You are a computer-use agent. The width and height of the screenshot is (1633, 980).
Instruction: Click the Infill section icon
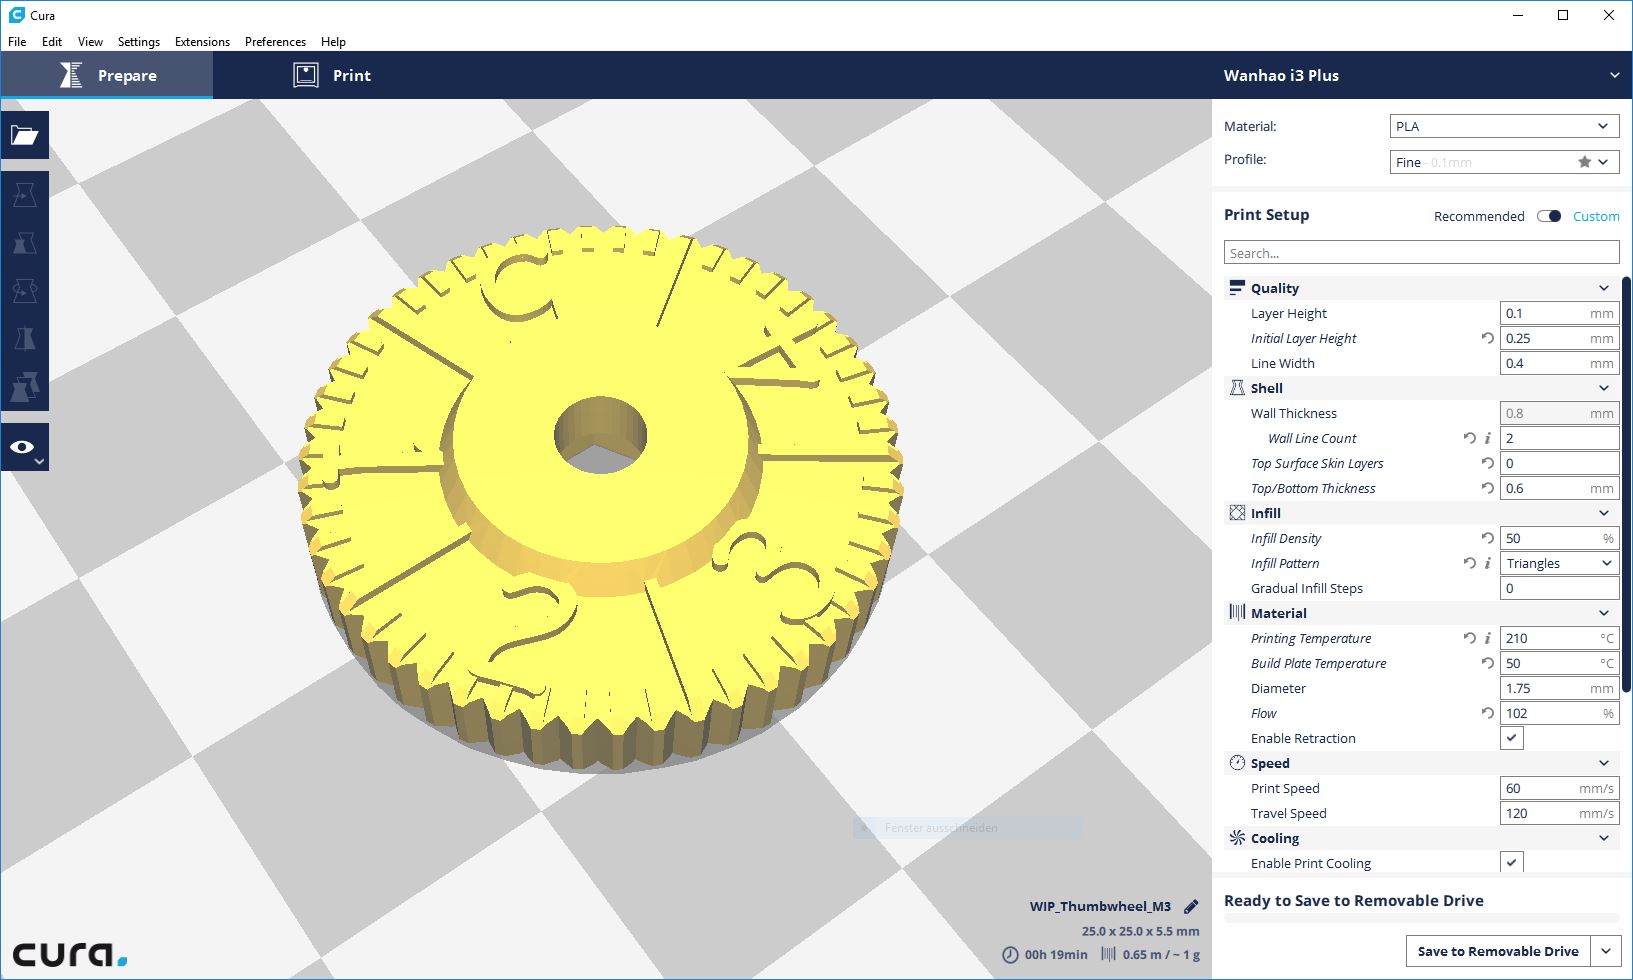click(1237, 513)
